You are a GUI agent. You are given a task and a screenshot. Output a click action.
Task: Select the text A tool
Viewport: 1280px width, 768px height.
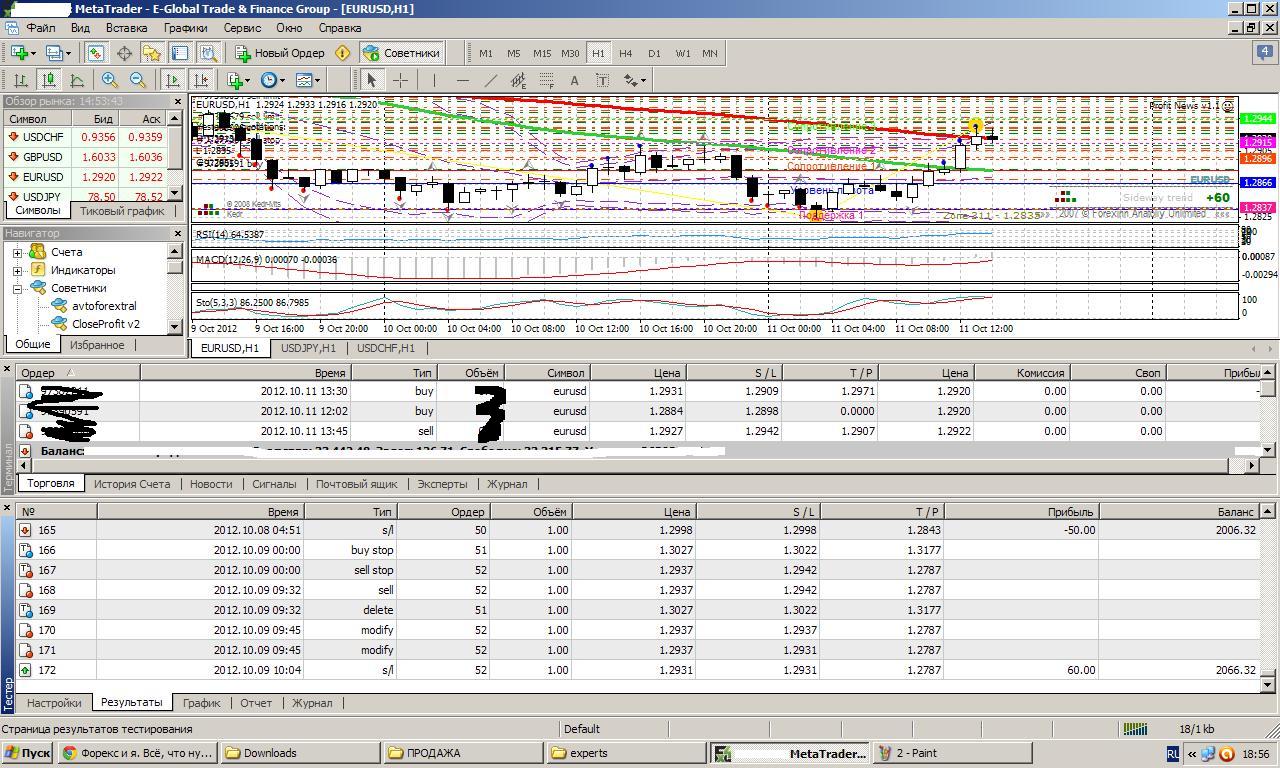pos(574,80)
